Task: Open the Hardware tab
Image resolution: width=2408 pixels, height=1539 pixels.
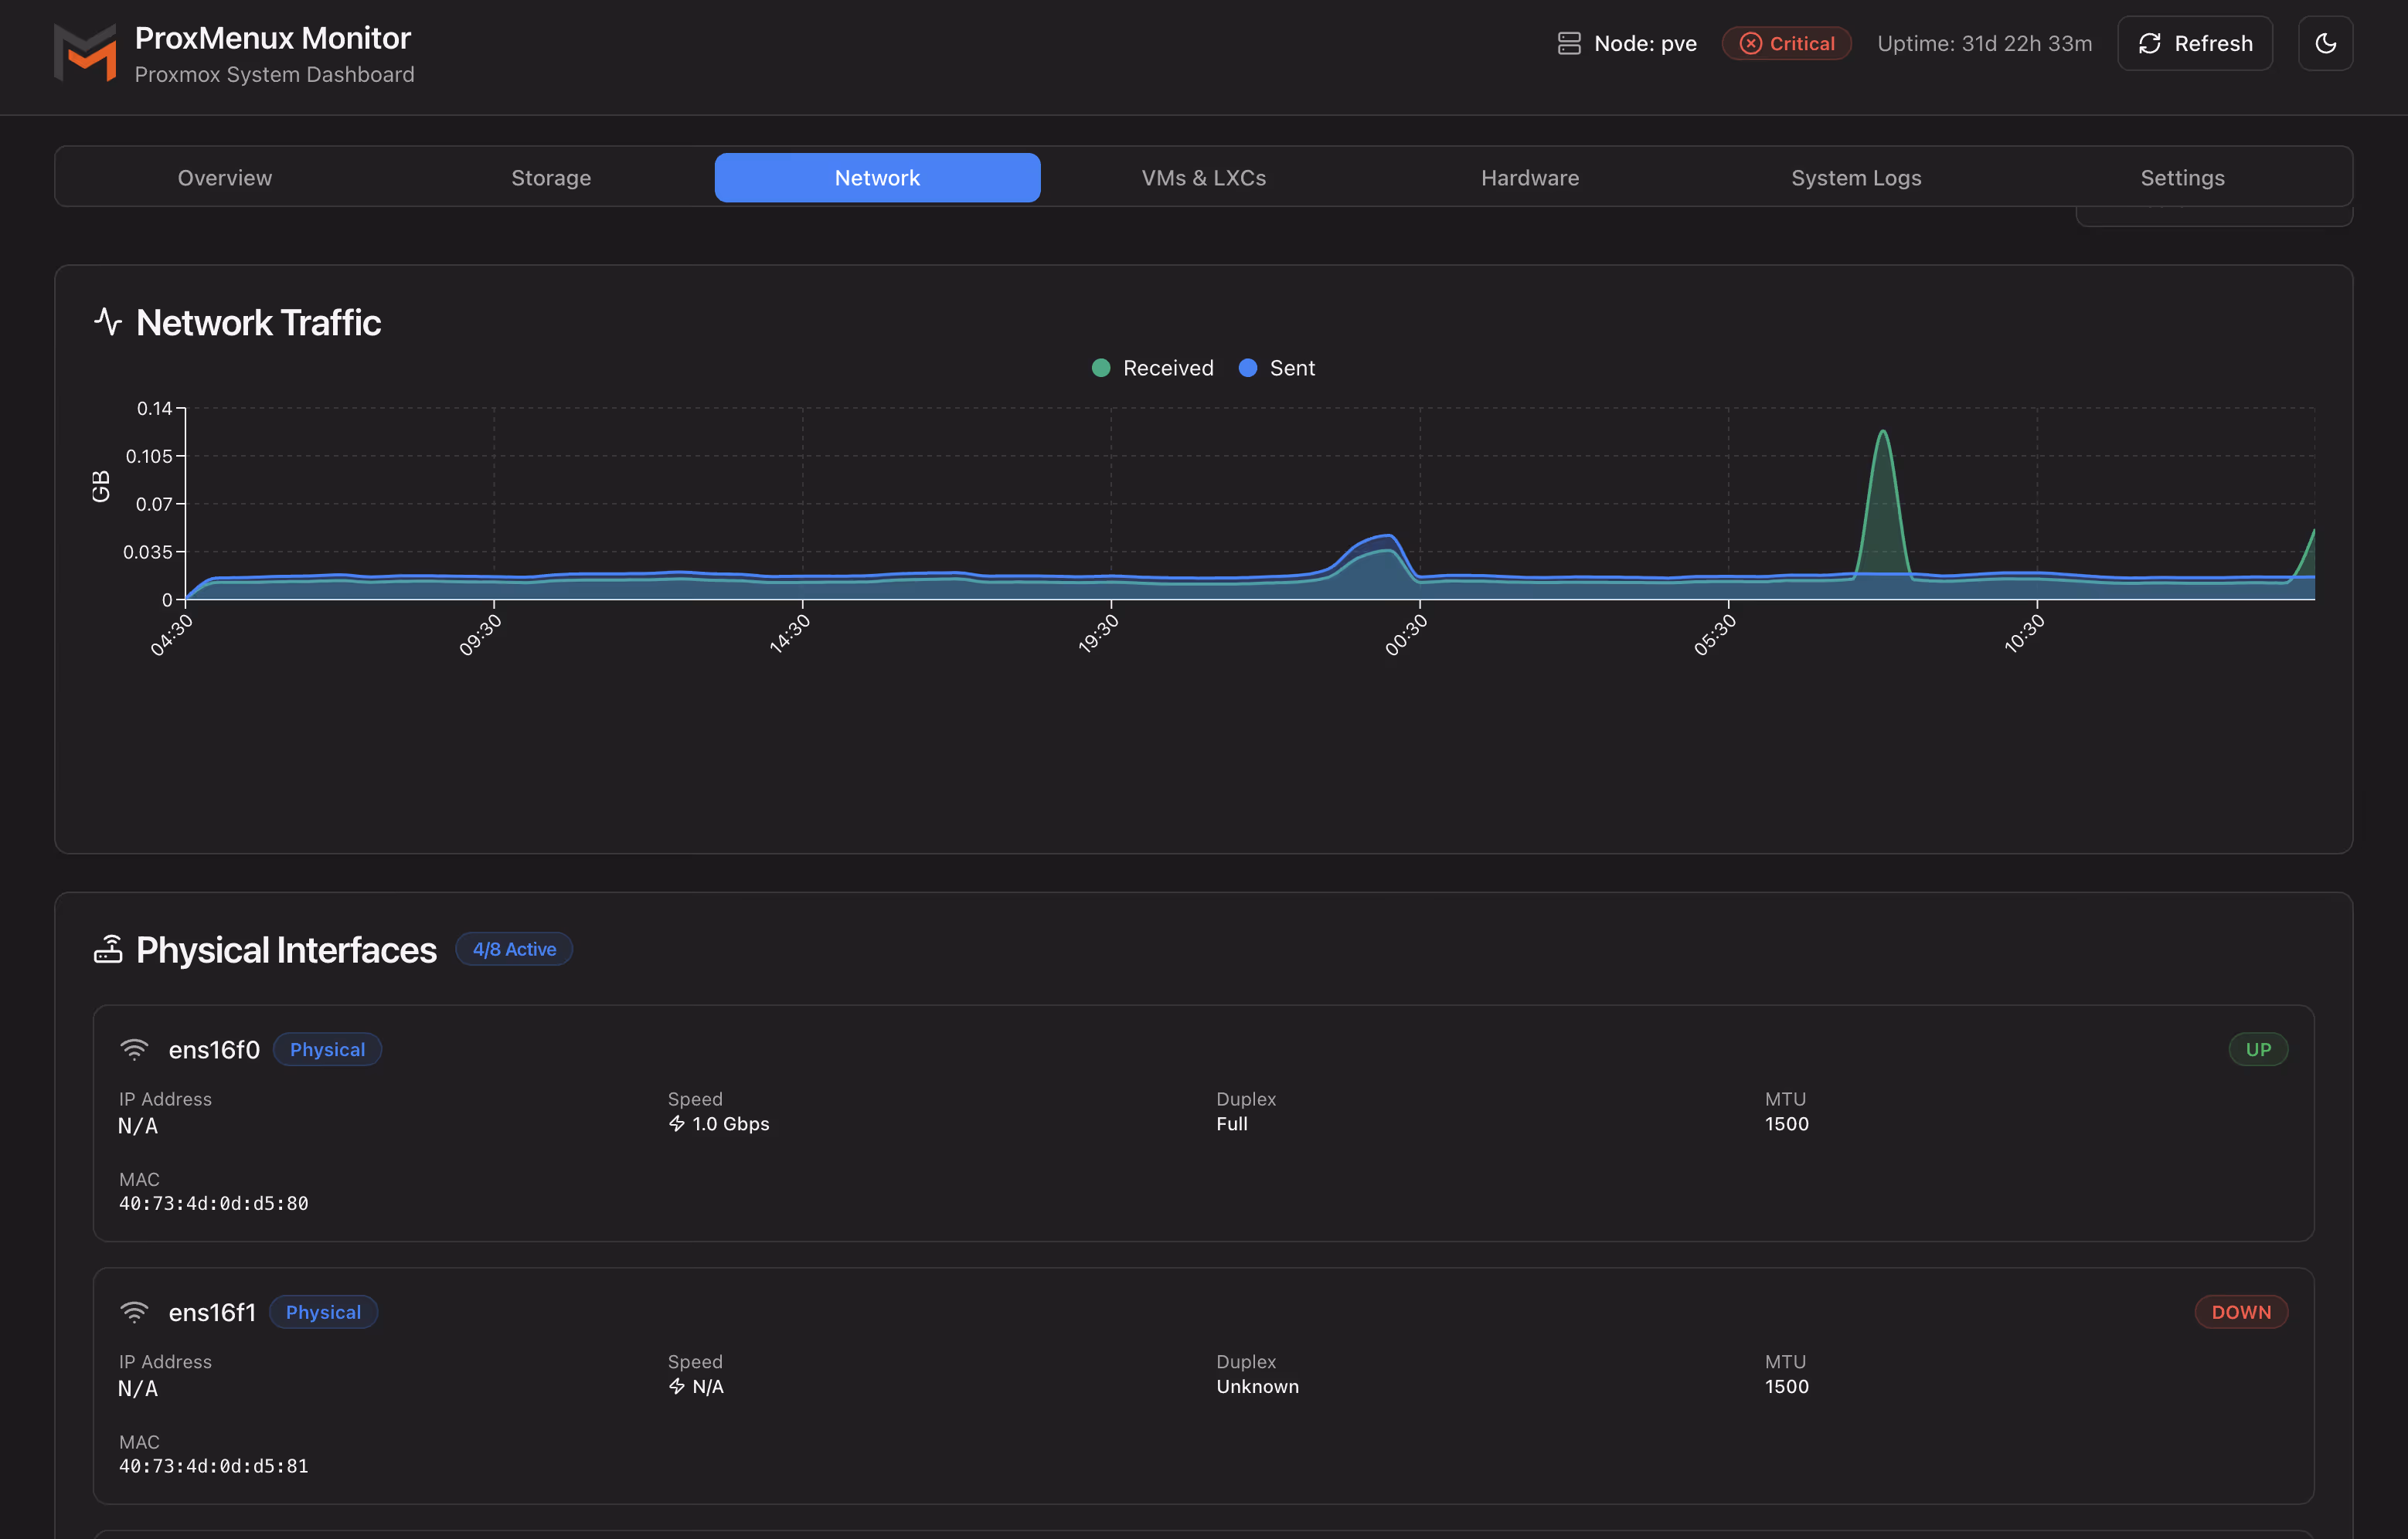Action: pos(1529,178)
